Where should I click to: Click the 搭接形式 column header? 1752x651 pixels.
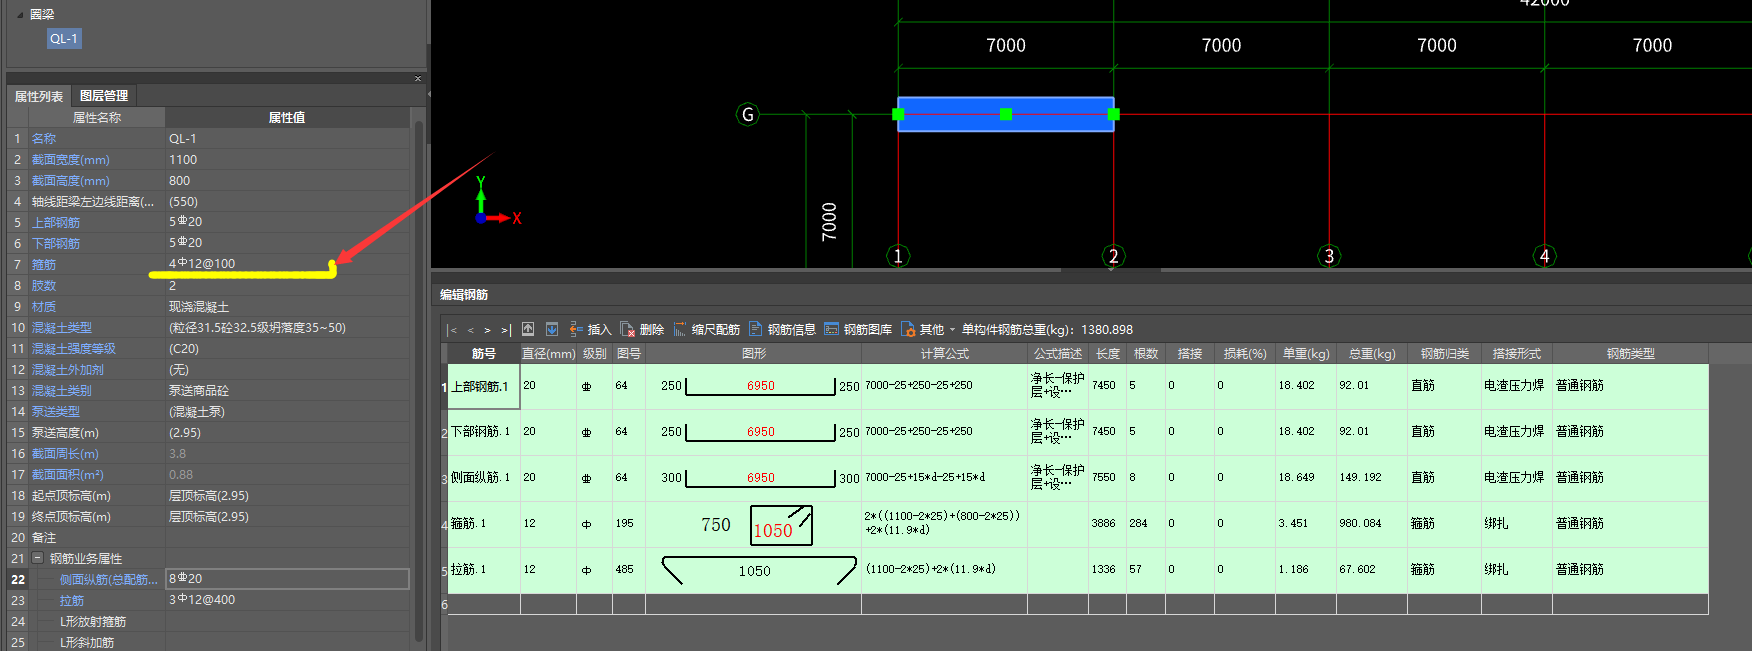click(x=1516, y=354)
